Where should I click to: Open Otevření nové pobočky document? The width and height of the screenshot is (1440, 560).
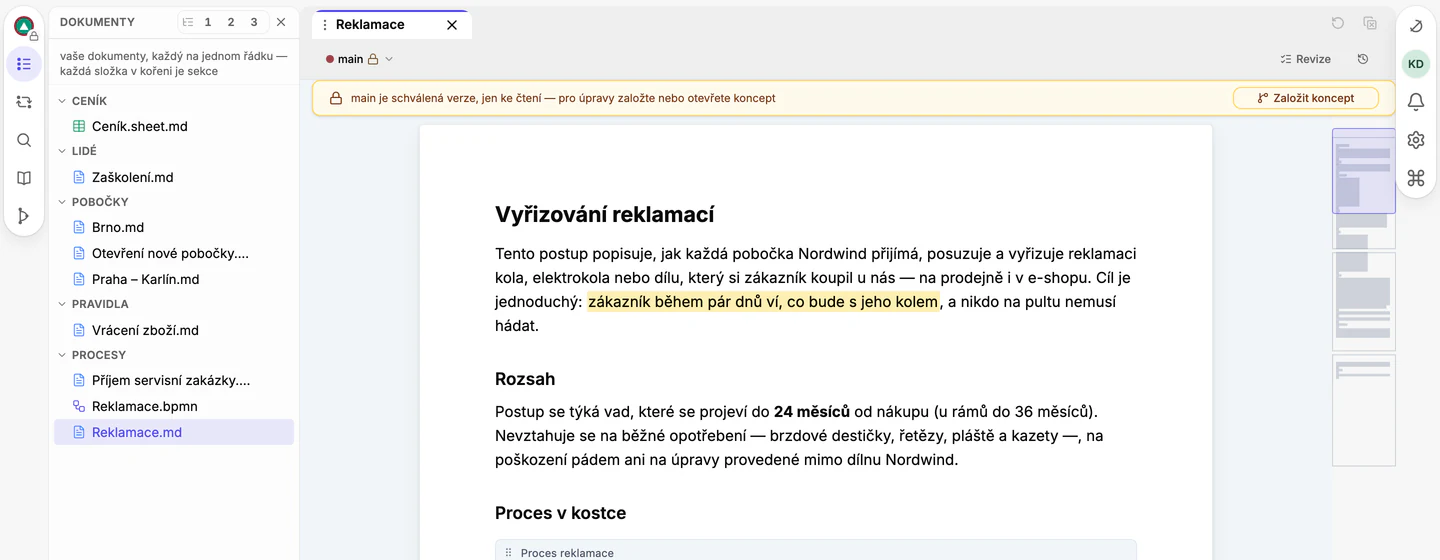(174, 253)
